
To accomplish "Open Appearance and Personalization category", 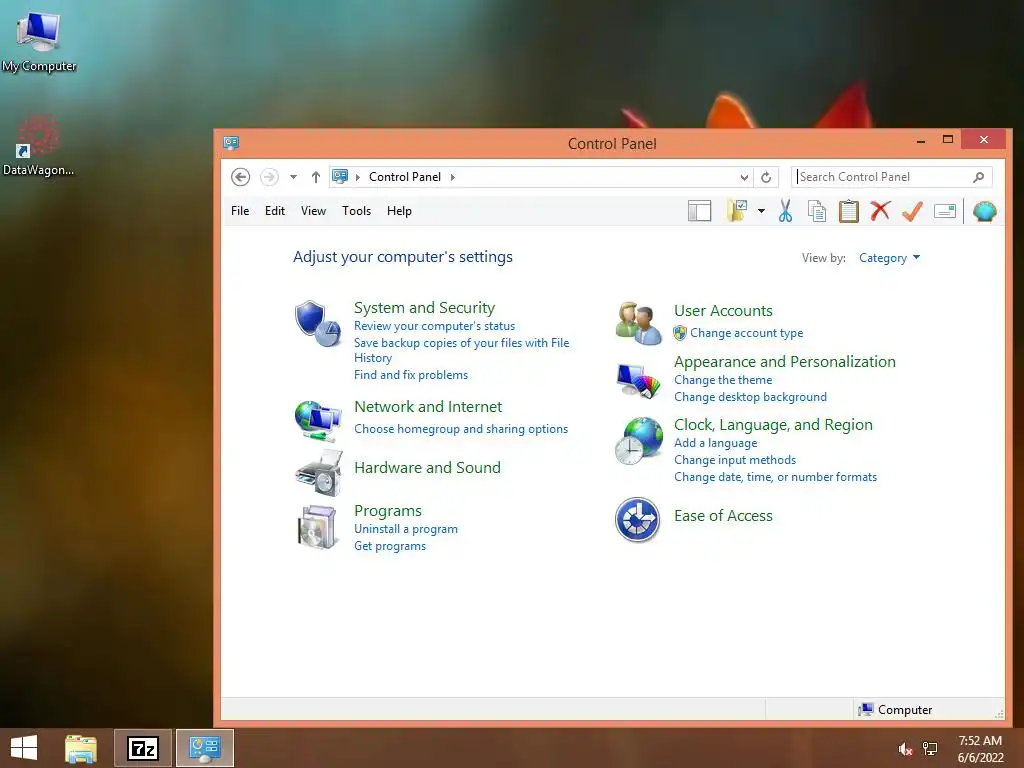I will (x=784, y=362).
